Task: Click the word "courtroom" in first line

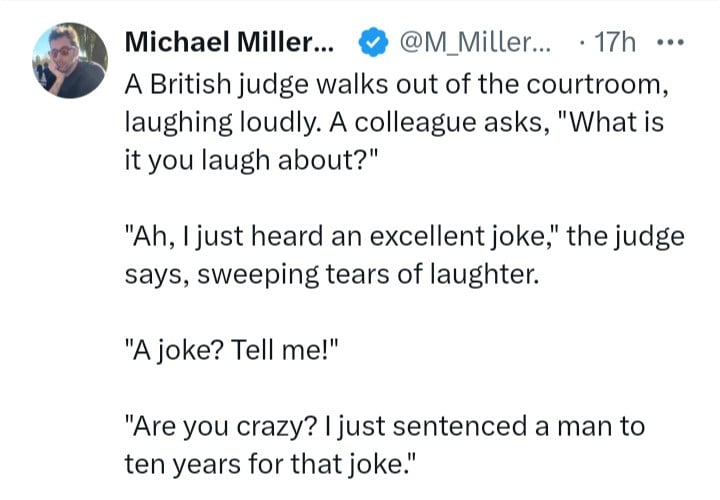Action: click(594, 84)
